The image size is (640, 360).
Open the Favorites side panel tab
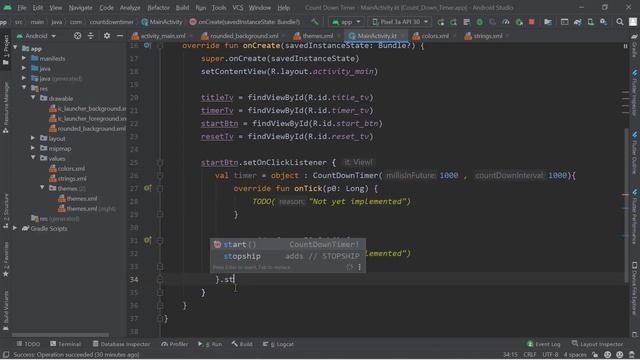point(6,260)
